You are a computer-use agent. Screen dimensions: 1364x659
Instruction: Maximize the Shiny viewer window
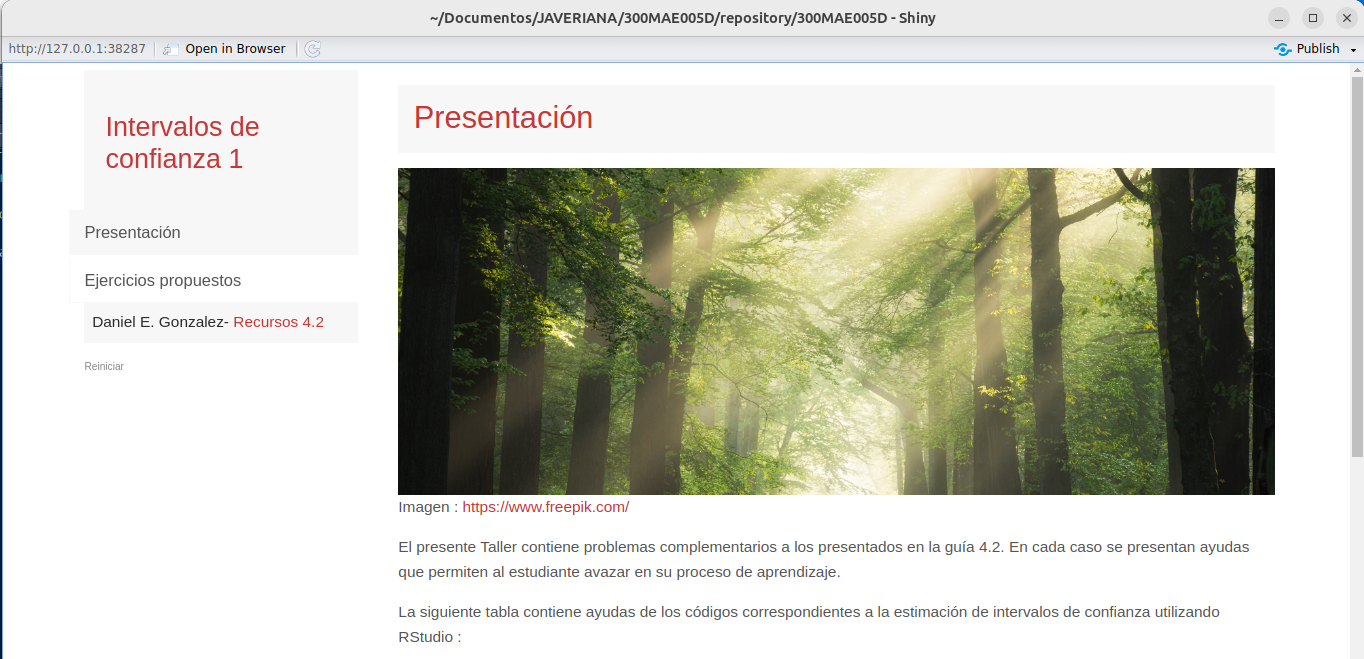point(1313,18)
